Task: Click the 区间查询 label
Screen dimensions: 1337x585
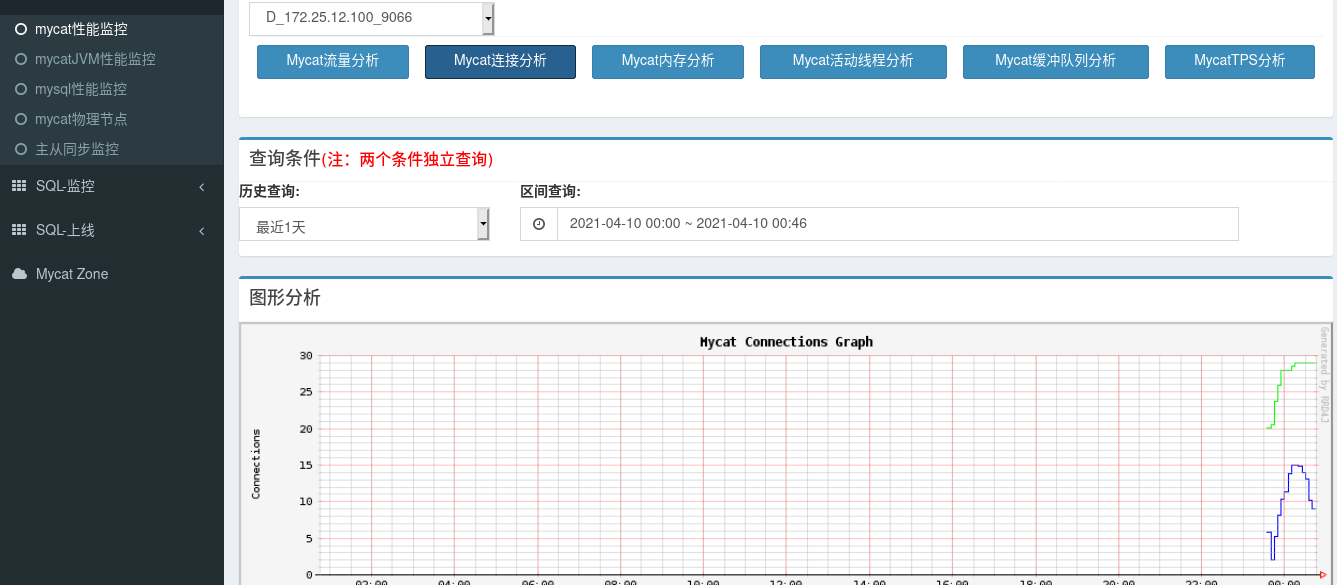Action: pos(551,192)
